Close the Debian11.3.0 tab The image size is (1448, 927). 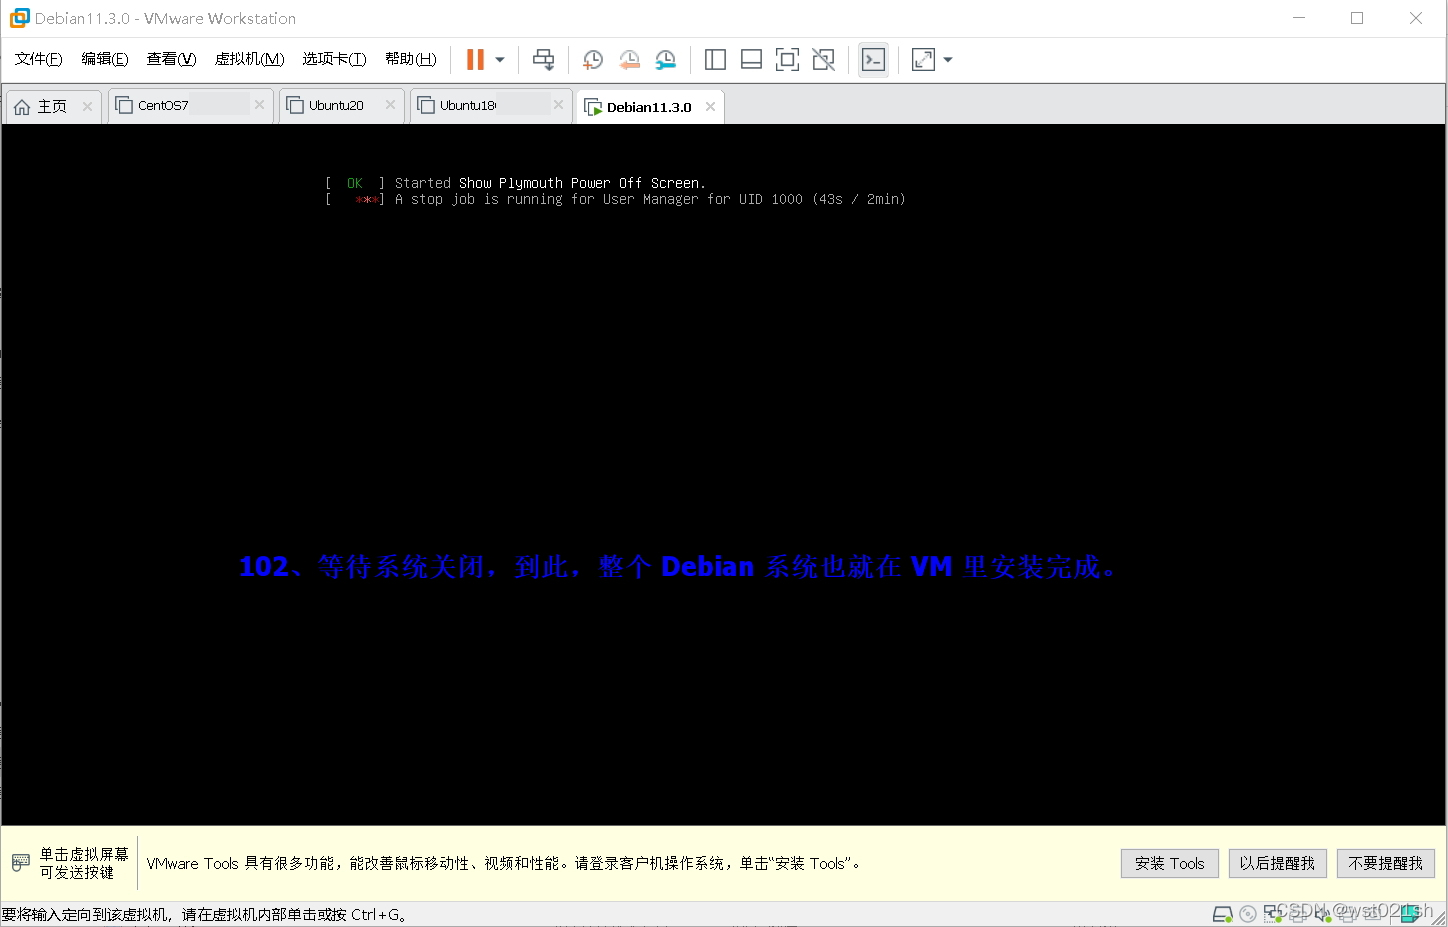pos(710,107)
